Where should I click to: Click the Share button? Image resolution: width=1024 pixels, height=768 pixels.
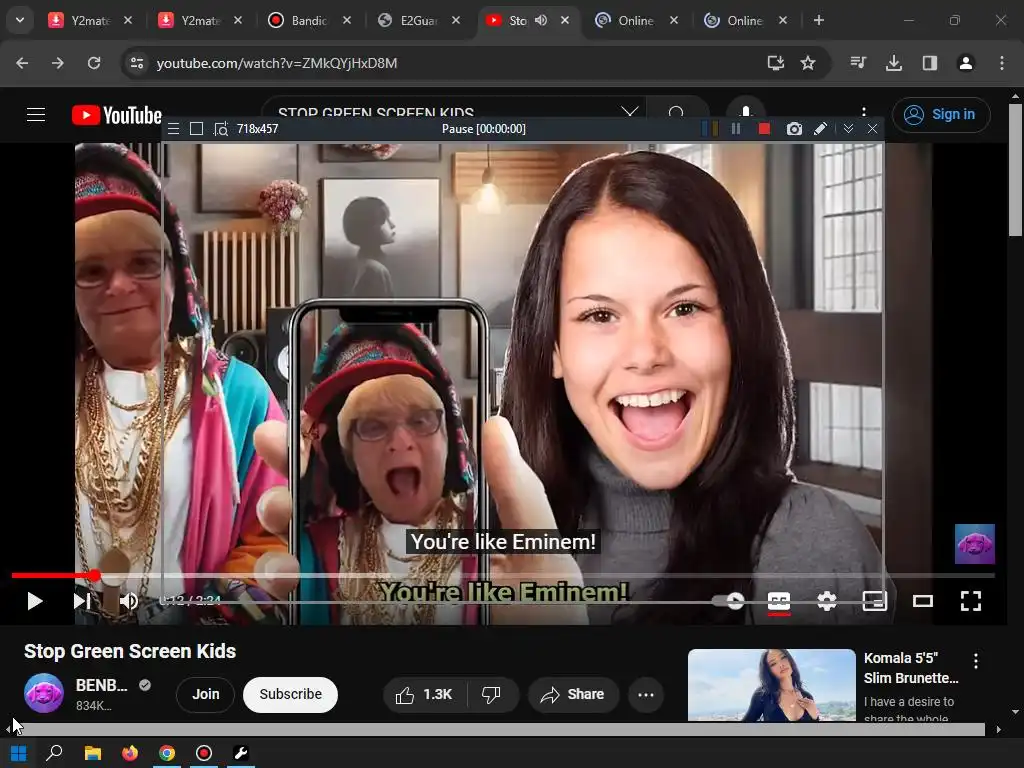573,694
